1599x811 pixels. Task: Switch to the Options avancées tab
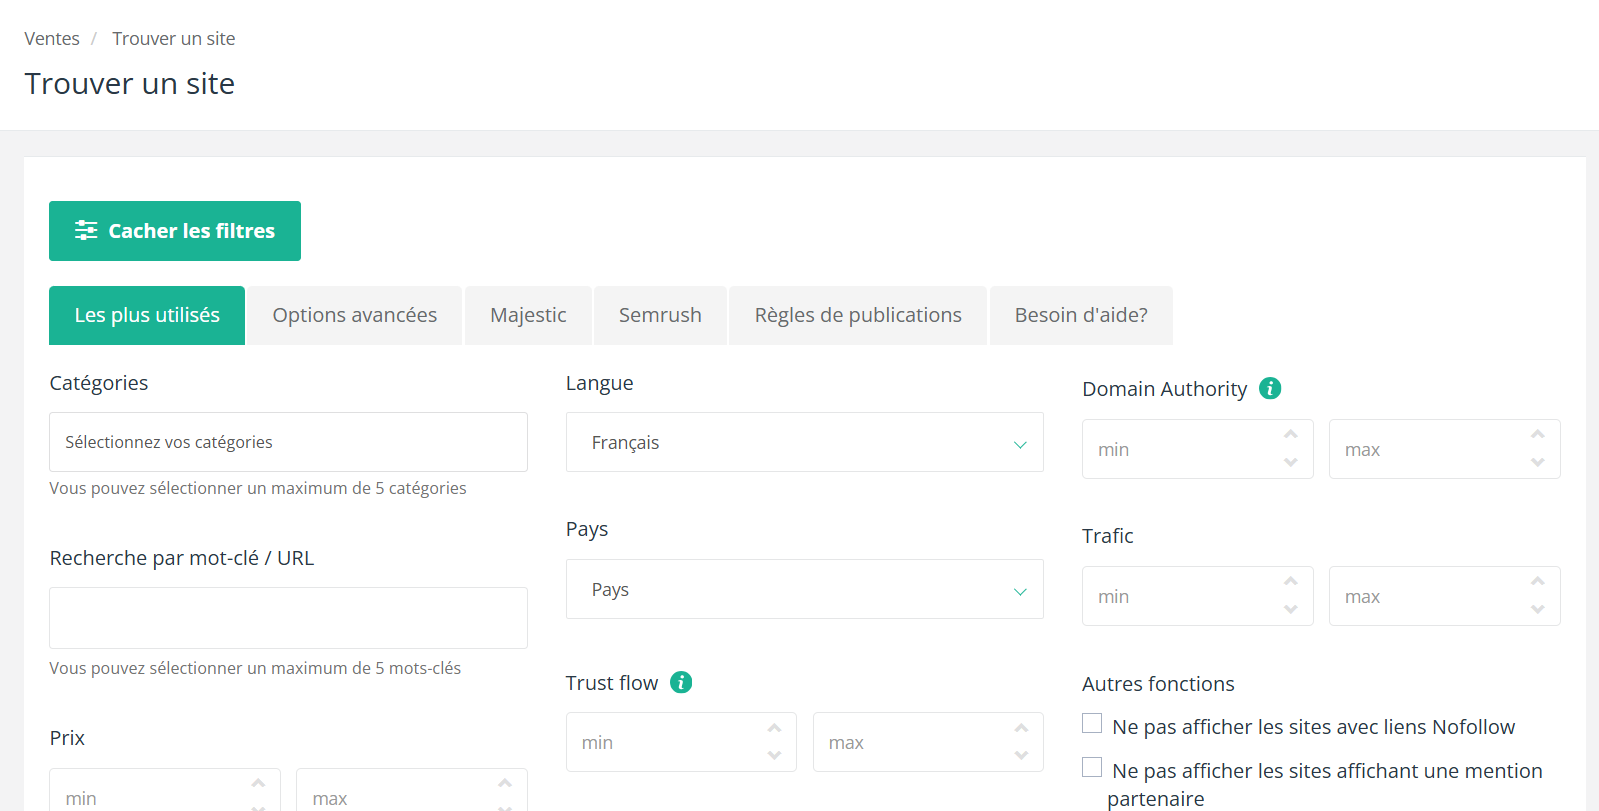(354, 315)
